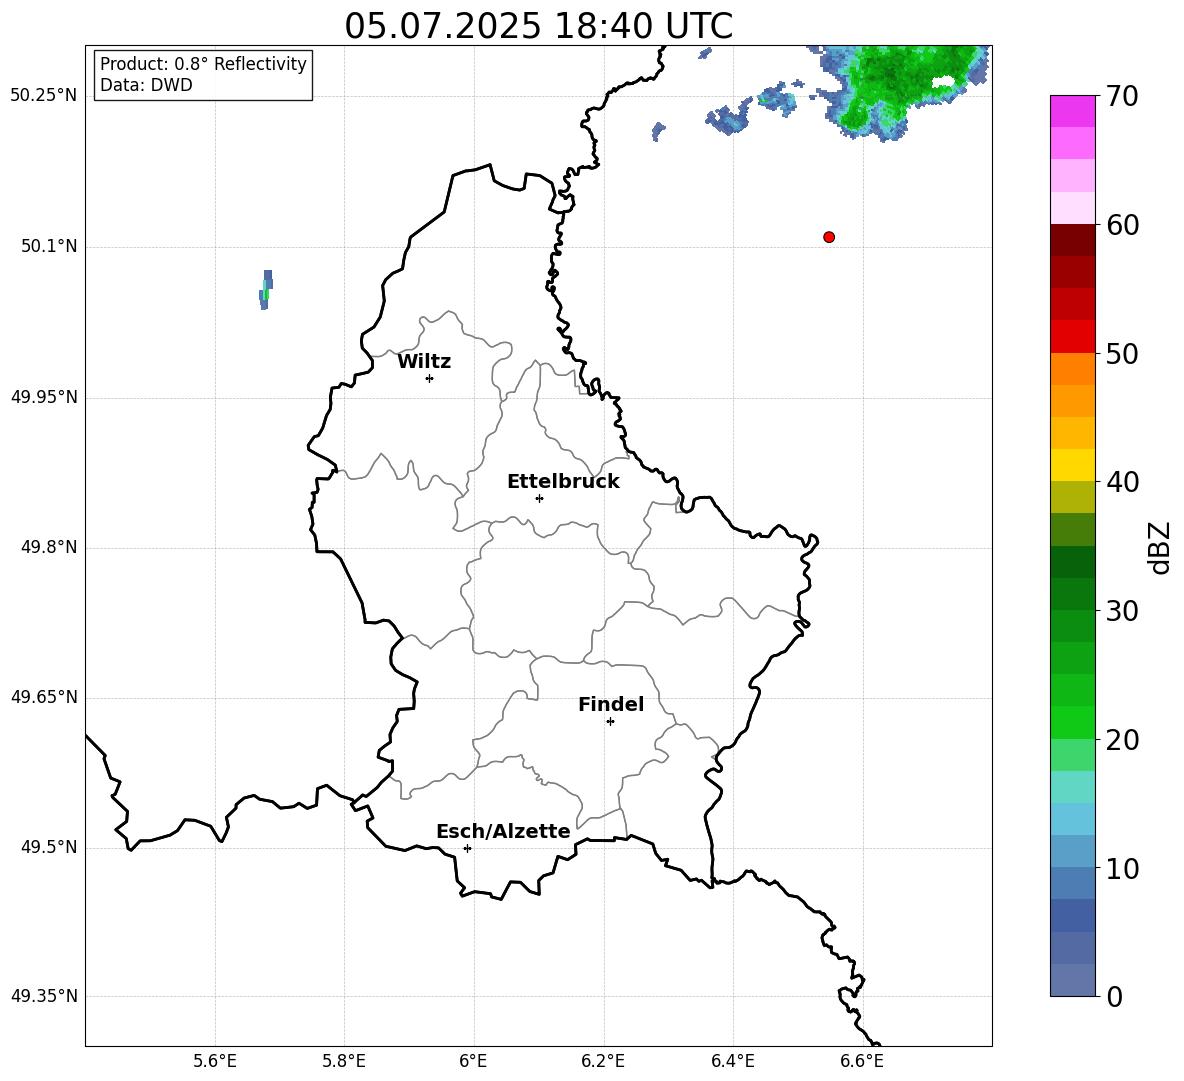Click the colorbar tick label 40

[x=1122, y=482]
